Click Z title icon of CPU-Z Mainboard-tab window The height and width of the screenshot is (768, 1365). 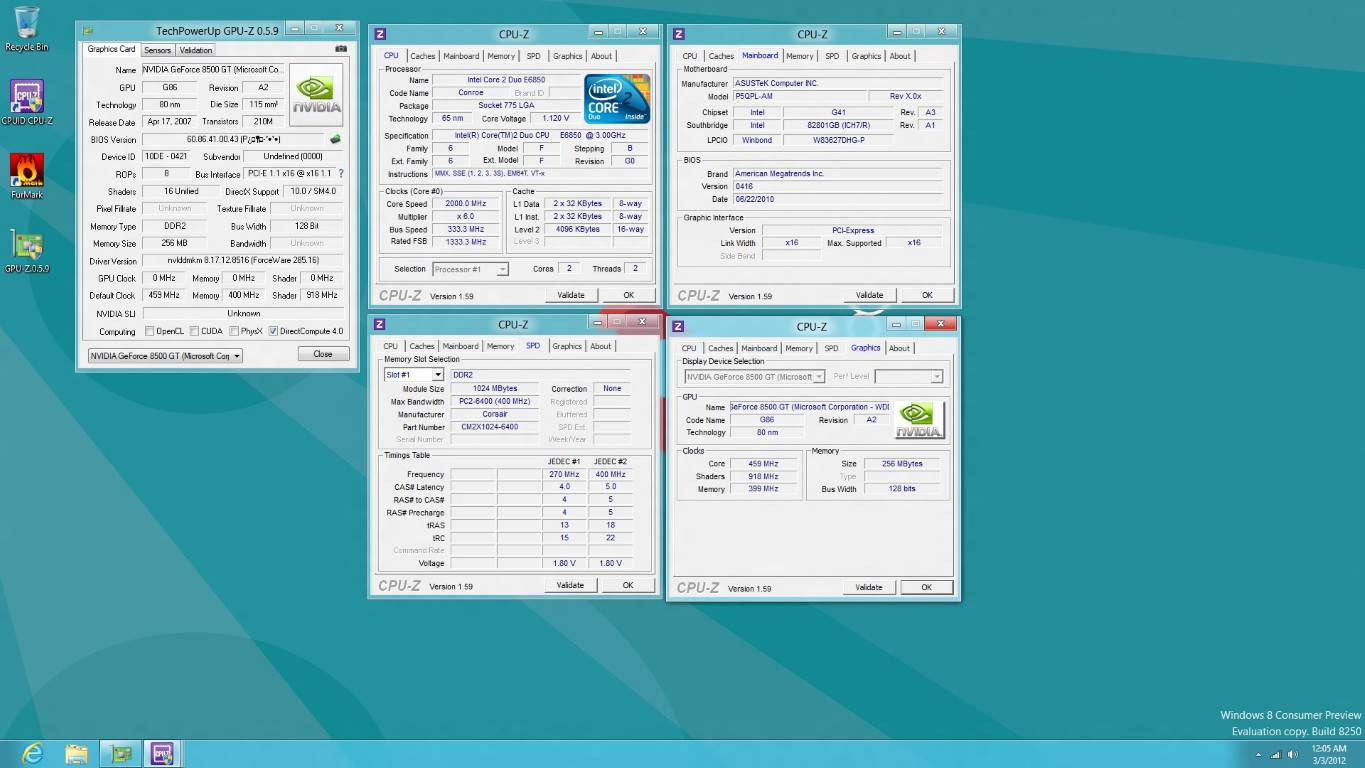679,33
